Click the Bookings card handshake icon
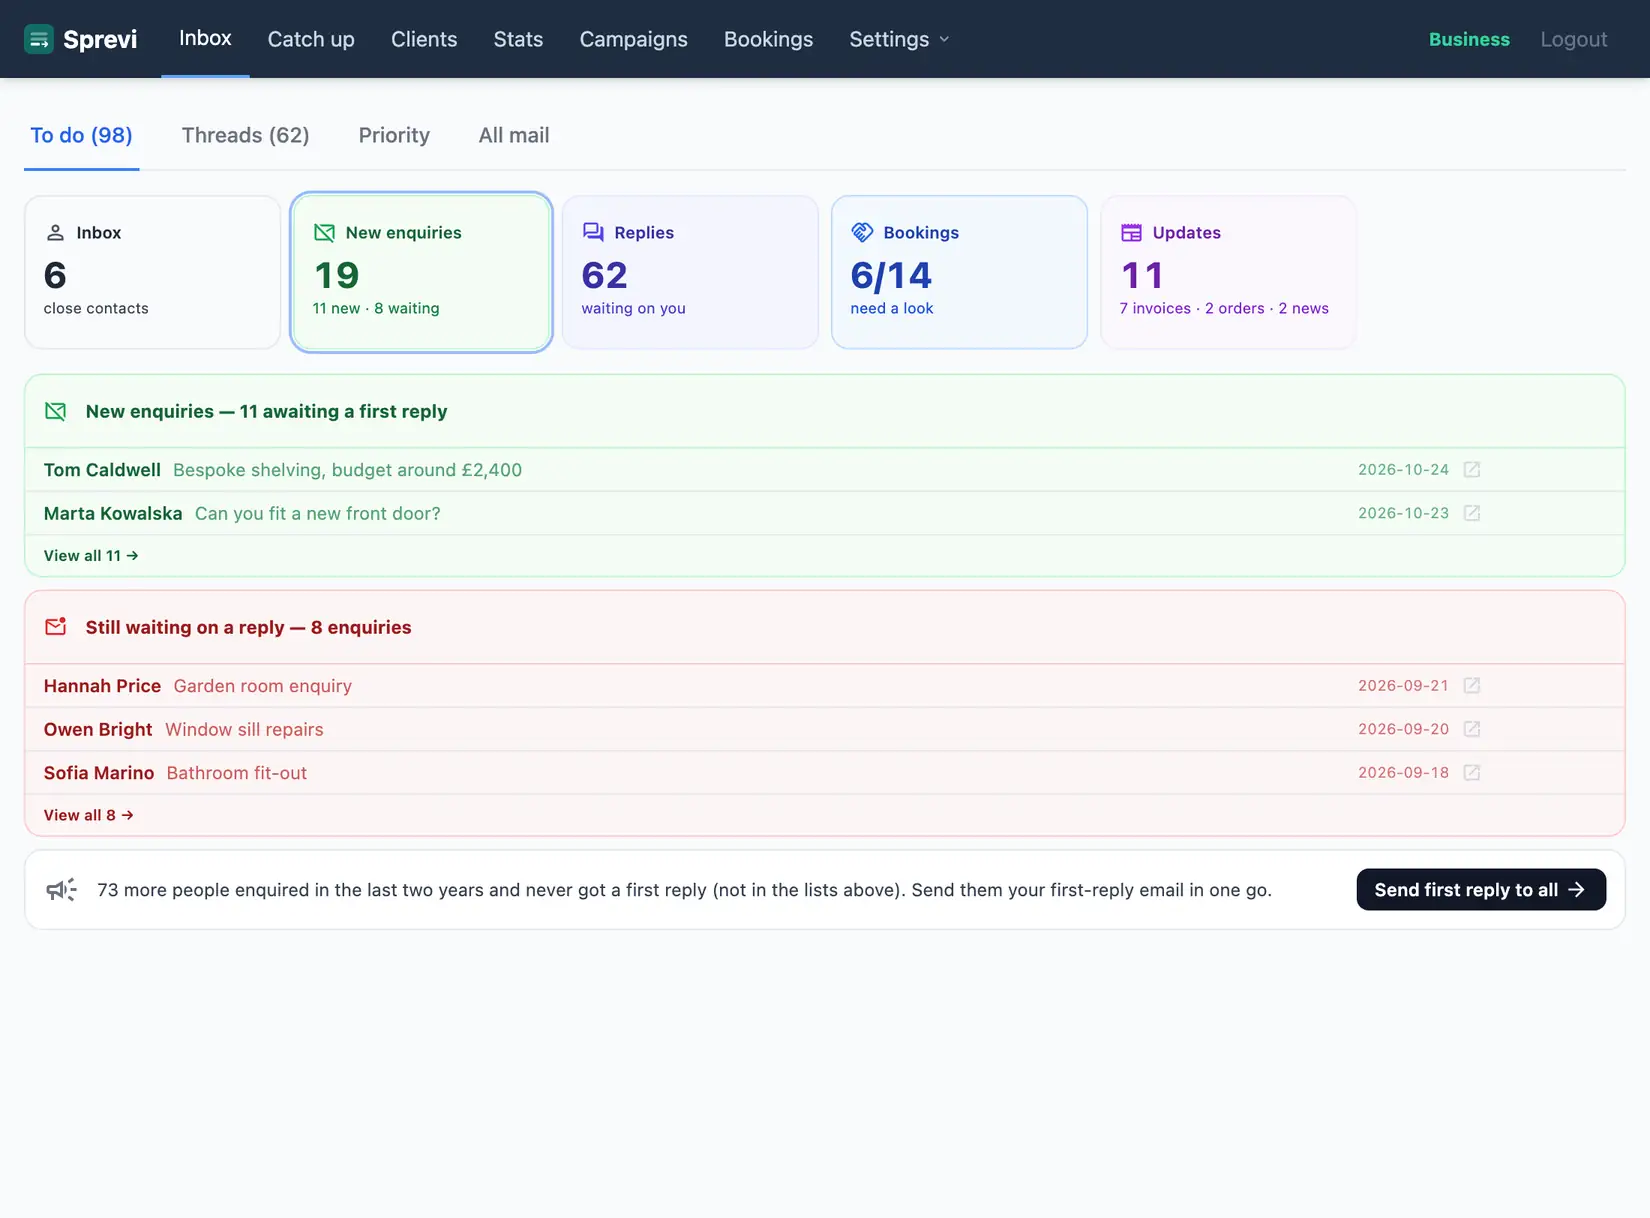Viewport: 1650px width, 1218px height. [862, 232]
